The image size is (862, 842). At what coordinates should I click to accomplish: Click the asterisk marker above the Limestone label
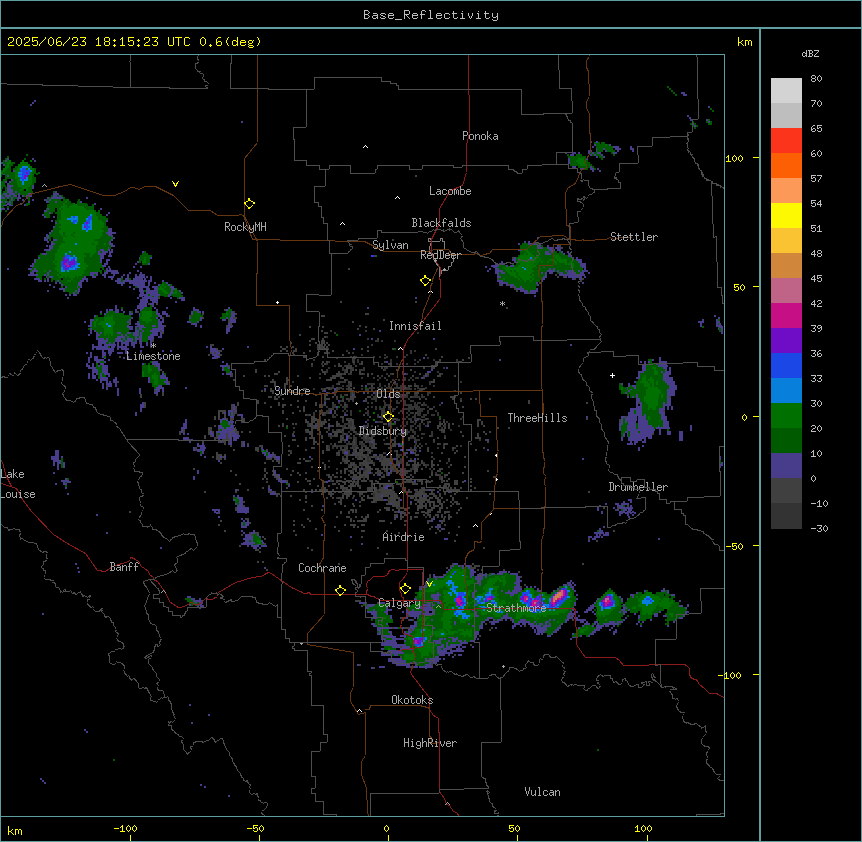click(x=153, y=346)
